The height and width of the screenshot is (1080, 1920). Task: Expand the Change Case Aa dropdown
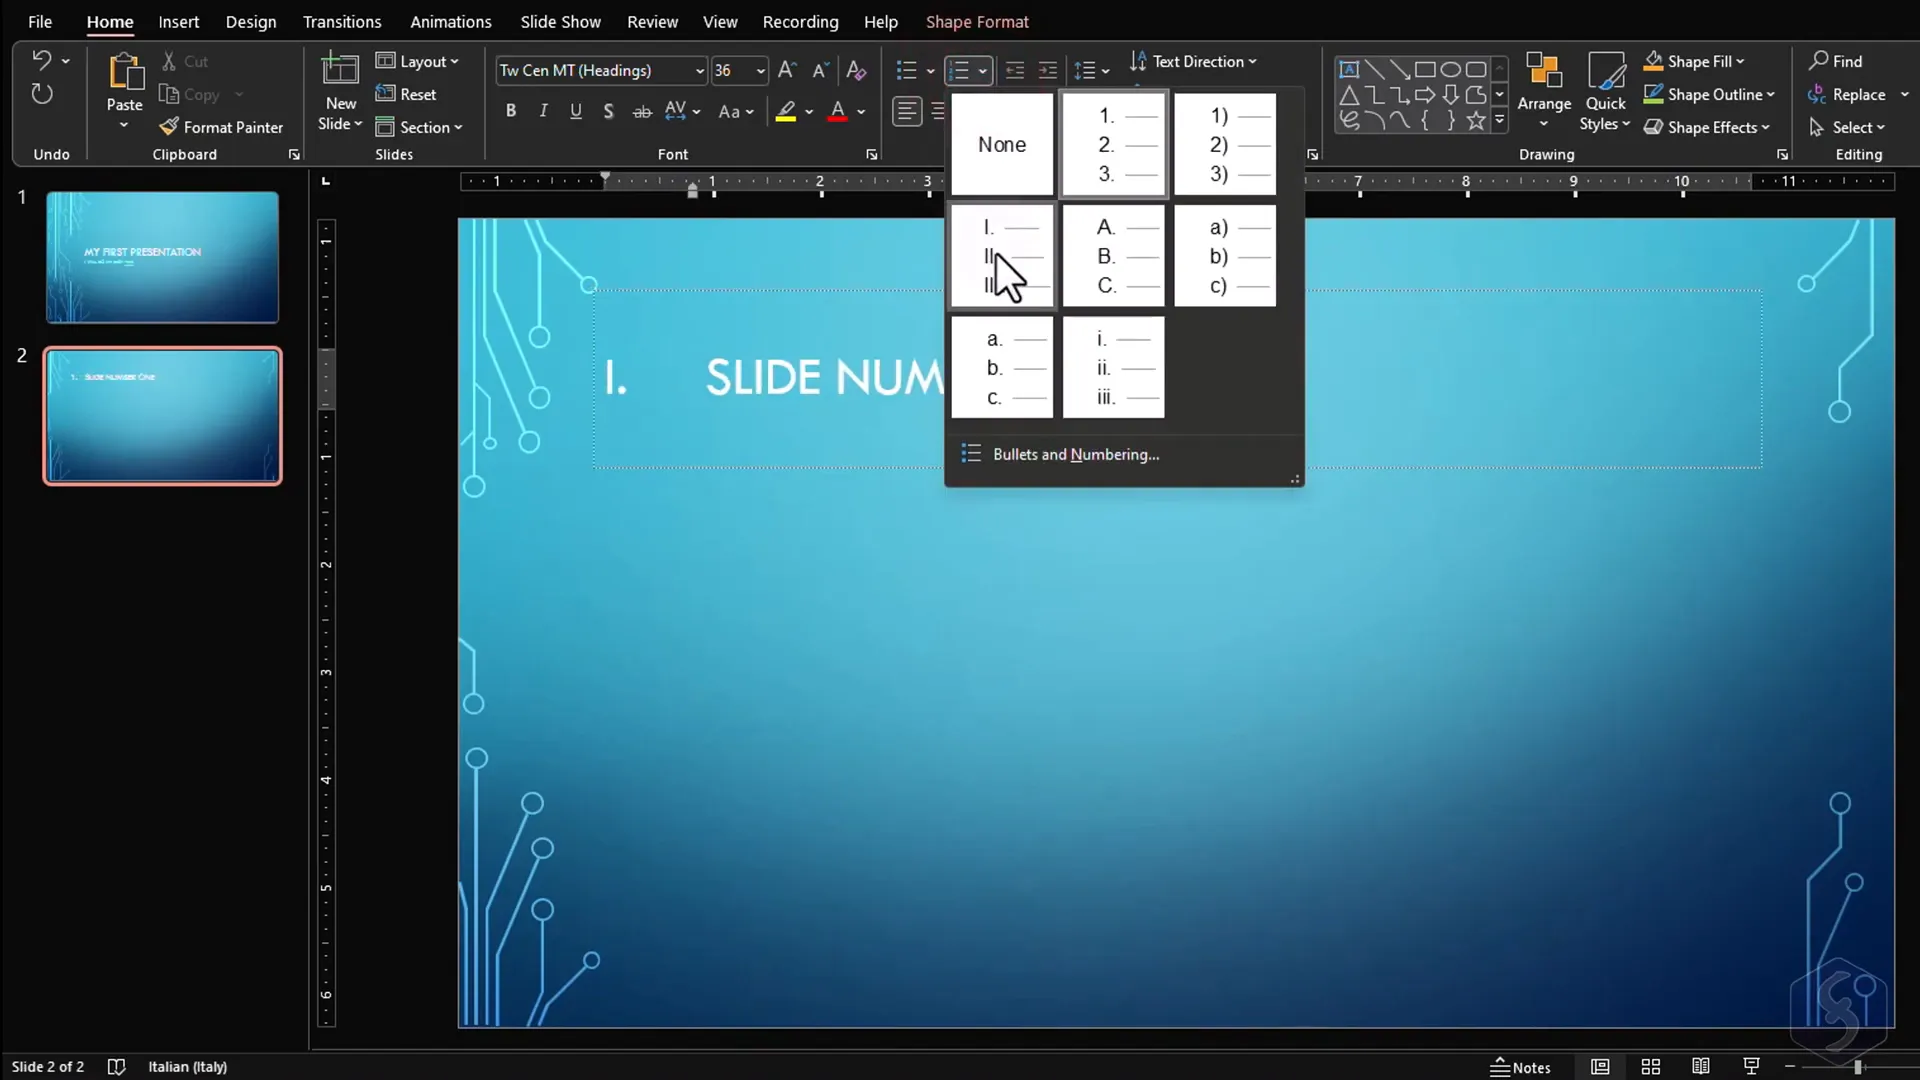pos(736,111)
